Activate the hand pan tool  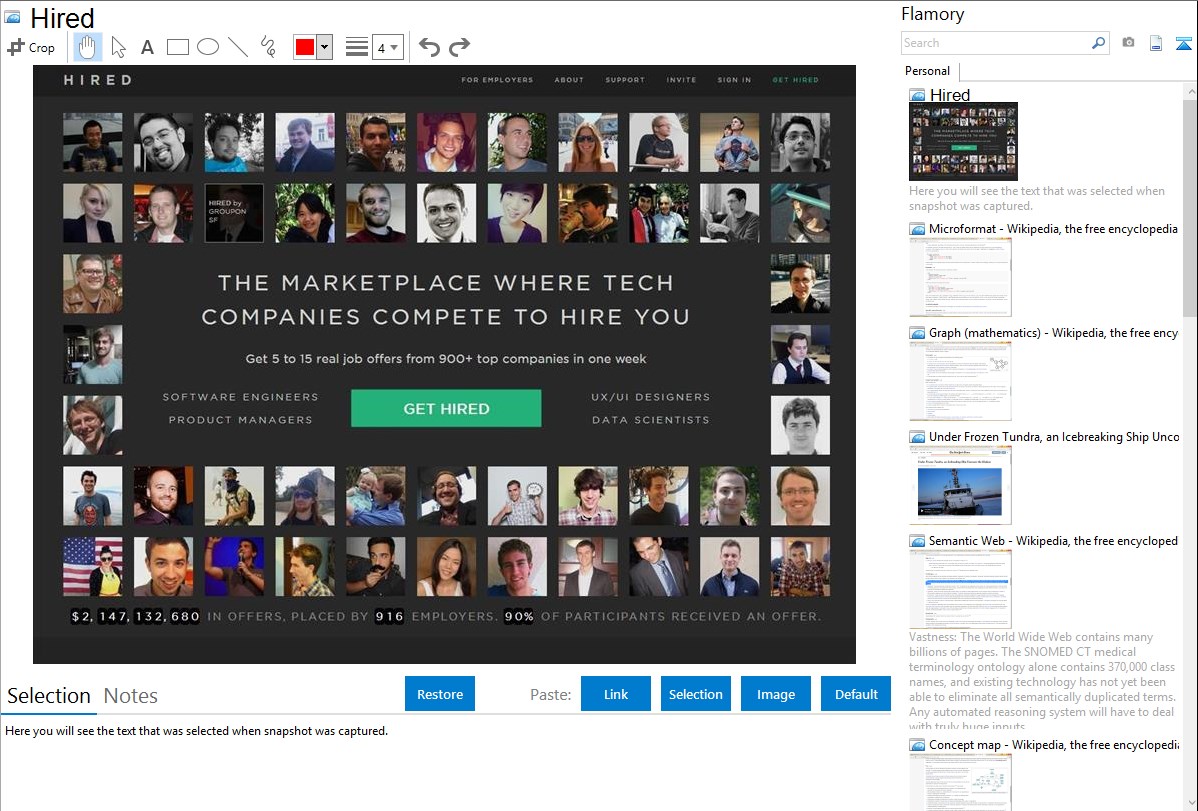pos(87,47)
